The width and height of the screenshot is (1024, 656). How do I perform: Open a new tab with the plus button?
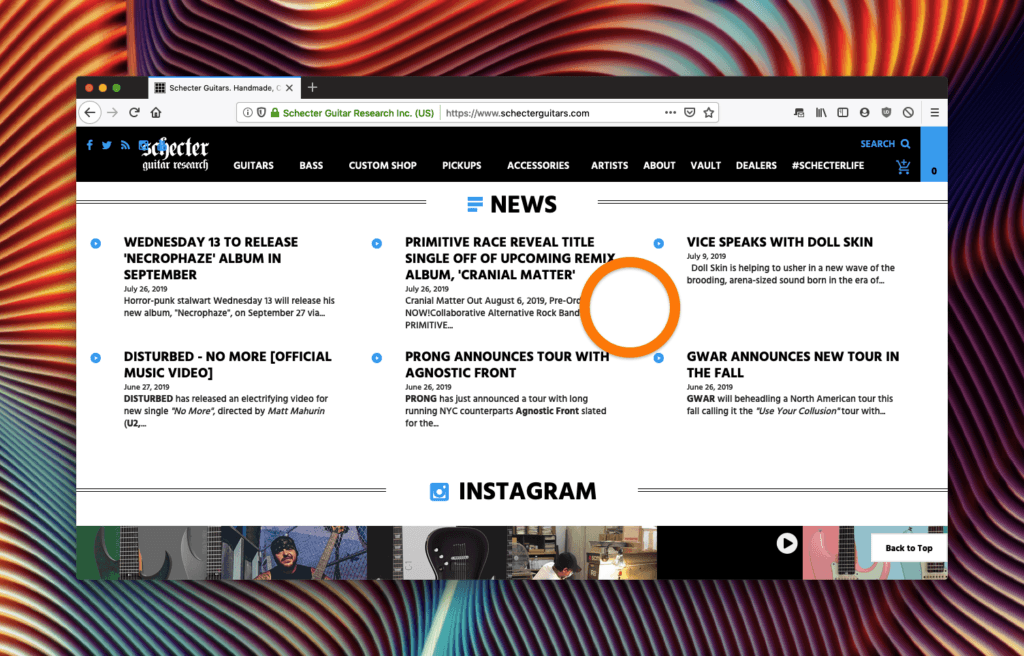point(312,88)
